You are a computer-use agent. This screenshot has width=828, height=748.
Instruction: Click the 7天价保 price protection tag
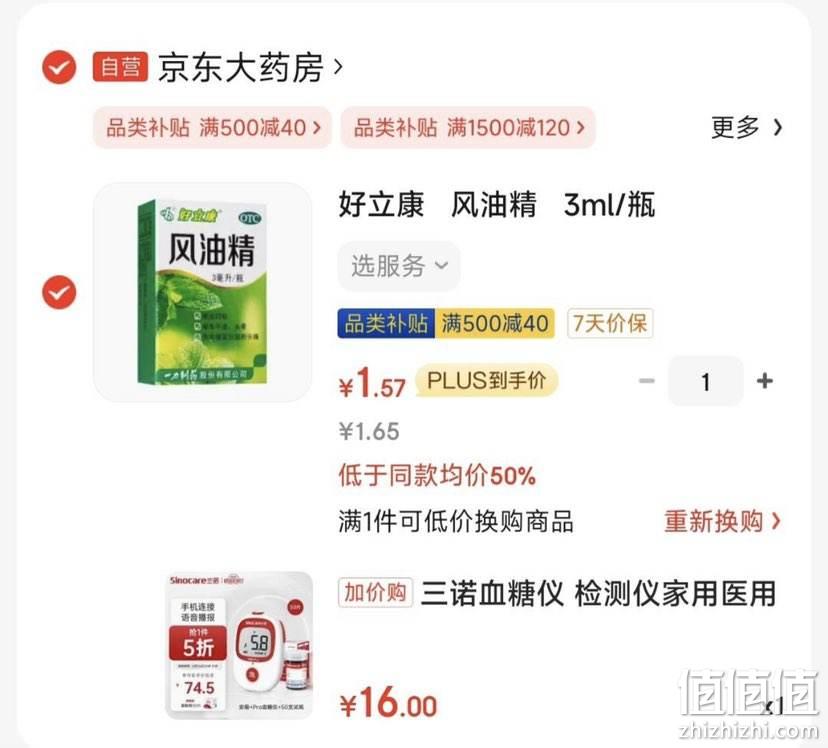pos(610,323)
